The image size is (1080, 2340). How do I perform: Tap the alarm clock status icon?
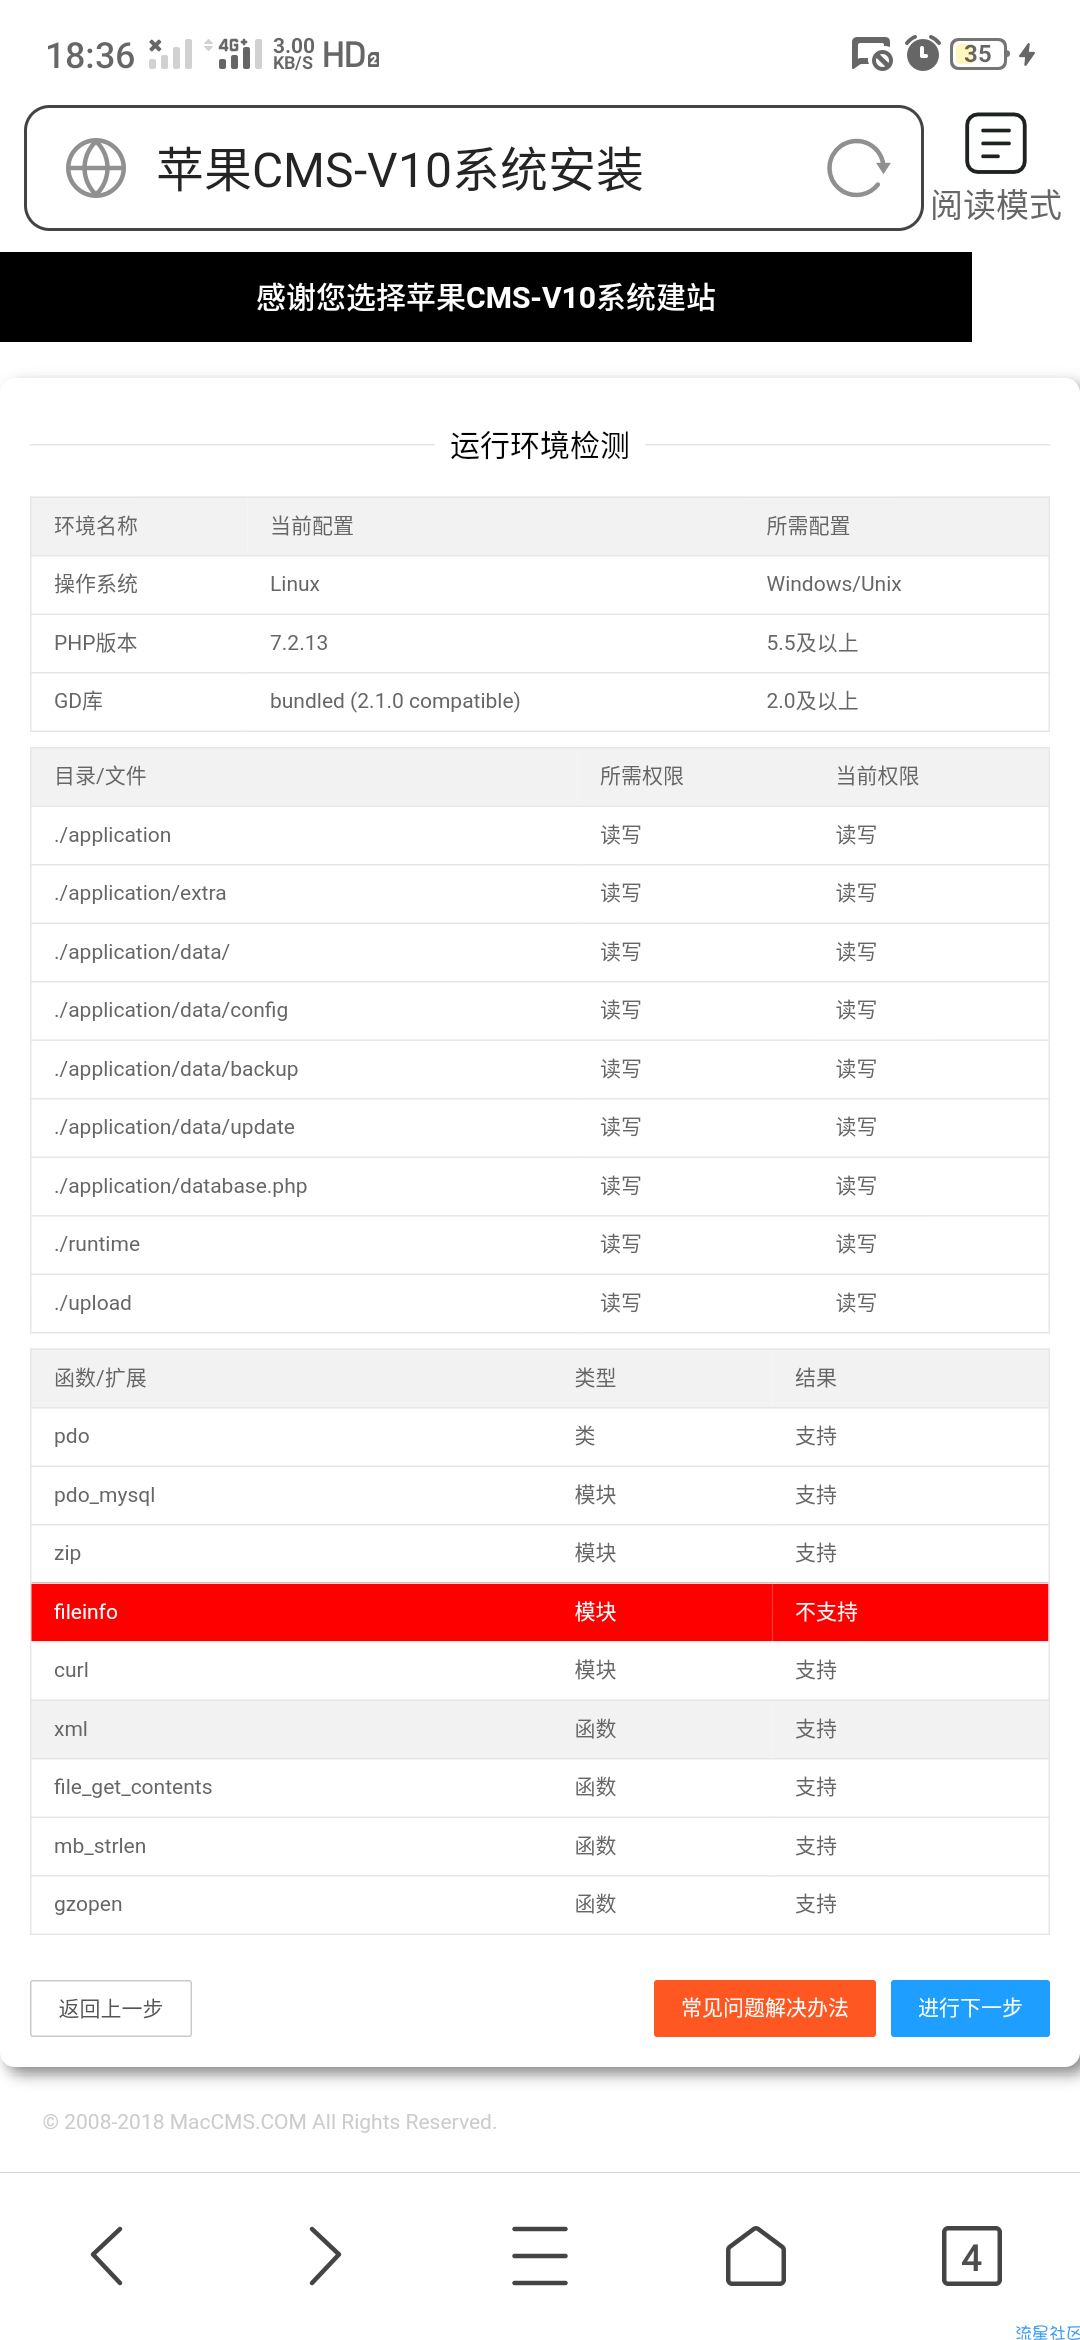tap(922, 53)
